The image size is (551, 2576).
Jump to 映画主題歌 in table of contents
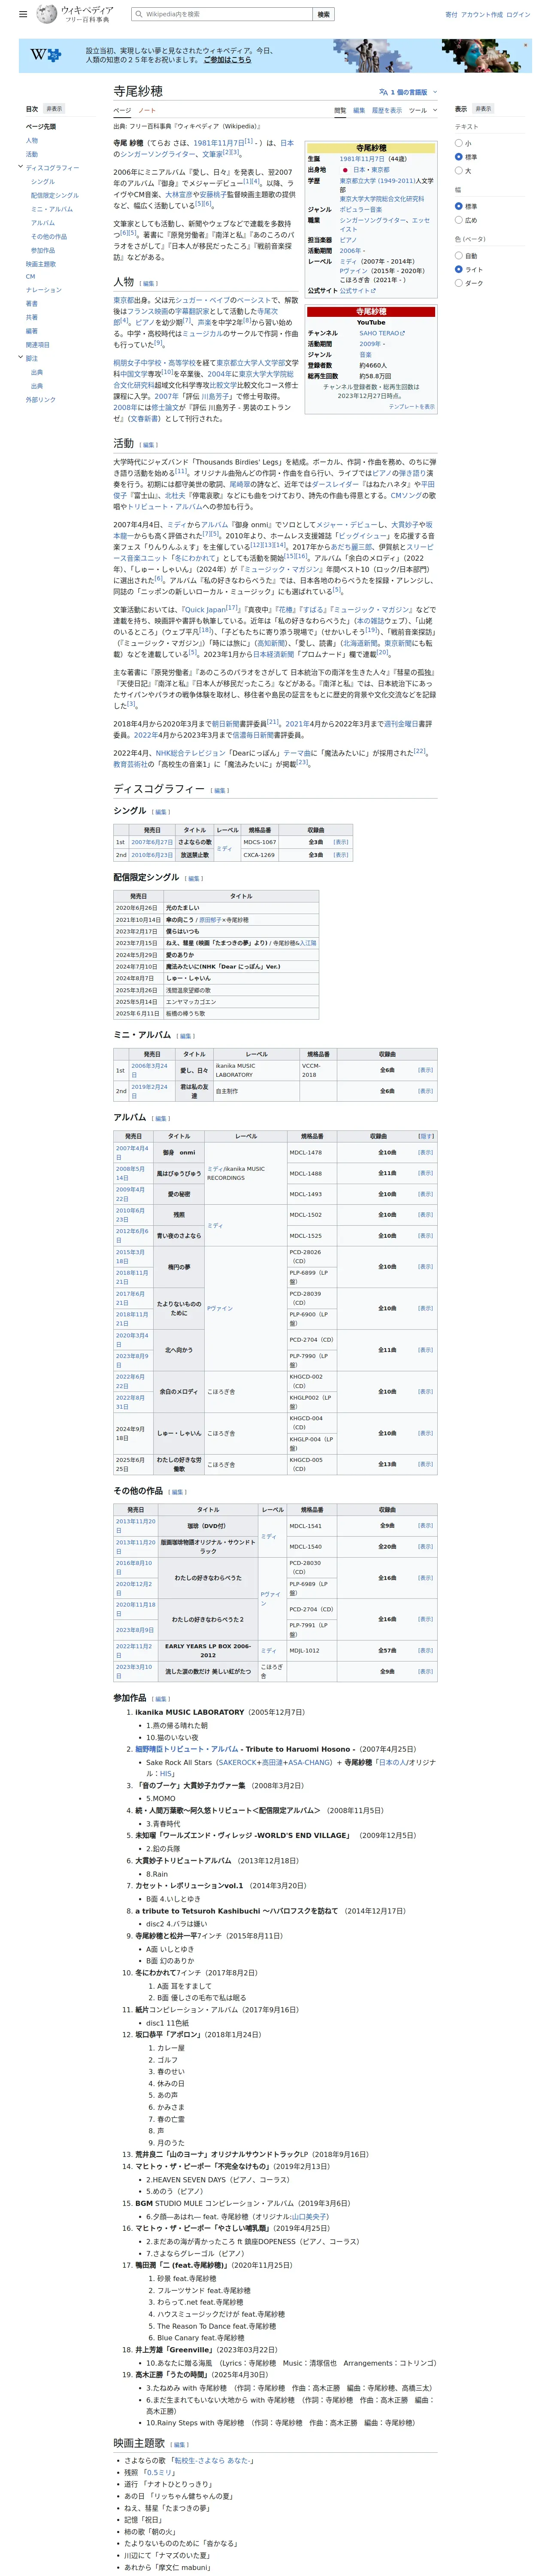click(41, 264)
